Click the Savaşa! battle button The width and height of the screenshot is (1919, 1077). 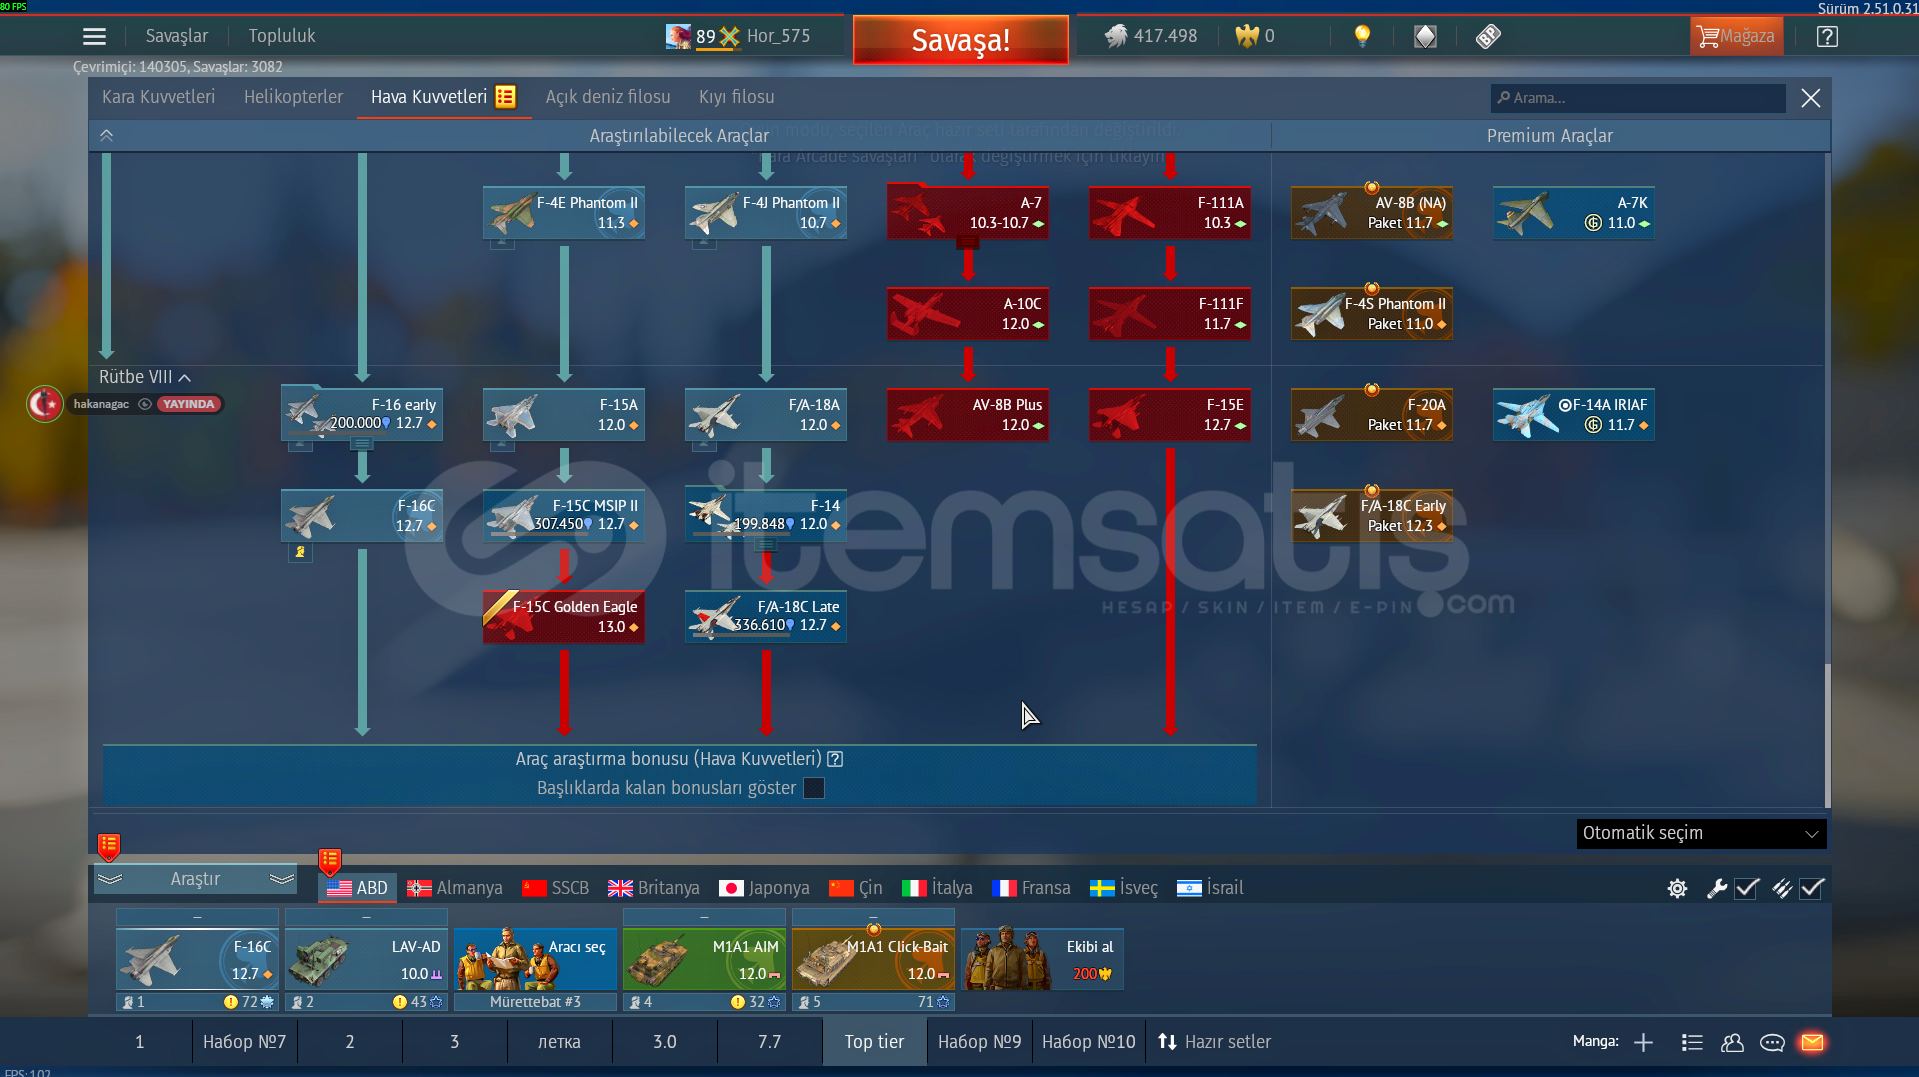click(960, 40)
